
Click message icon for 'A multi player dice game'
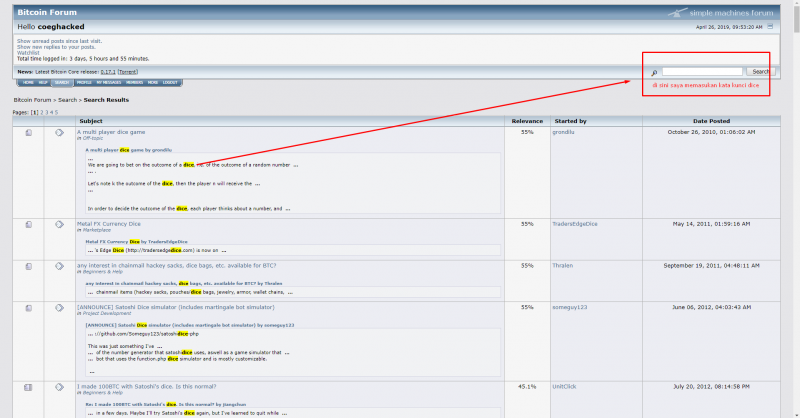point(60,133)
